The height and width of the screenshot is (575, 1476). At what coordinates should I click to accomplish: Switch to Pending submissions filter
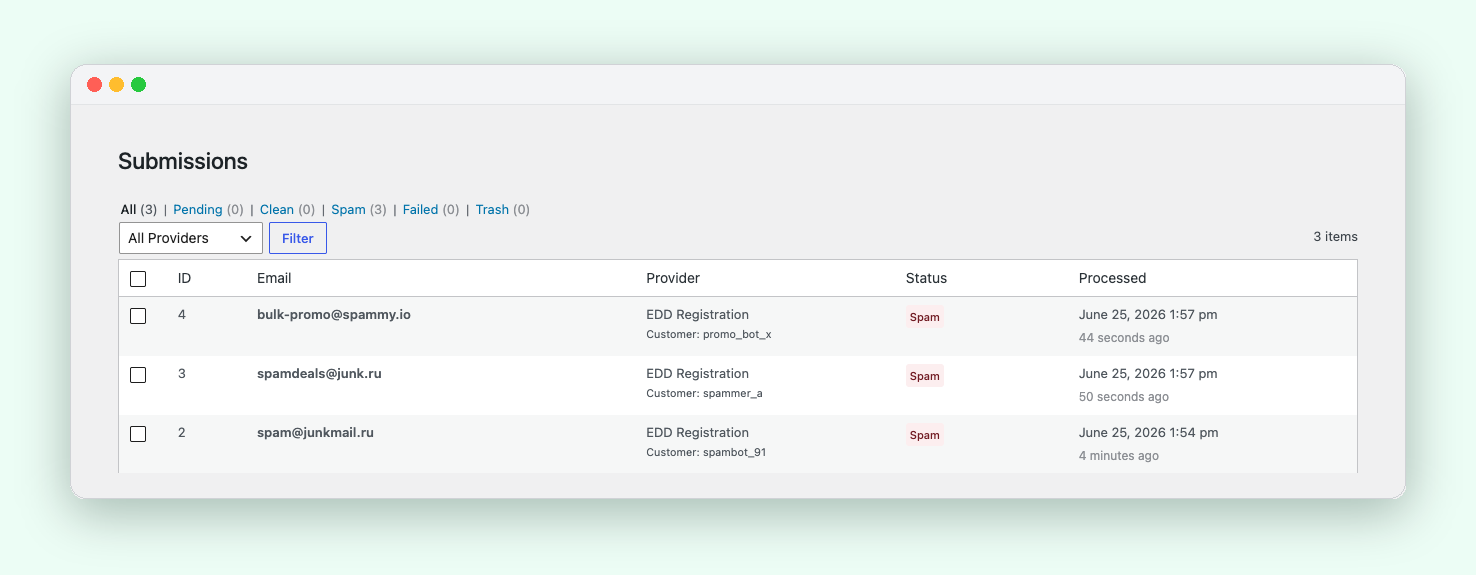[x=198, y=210]
